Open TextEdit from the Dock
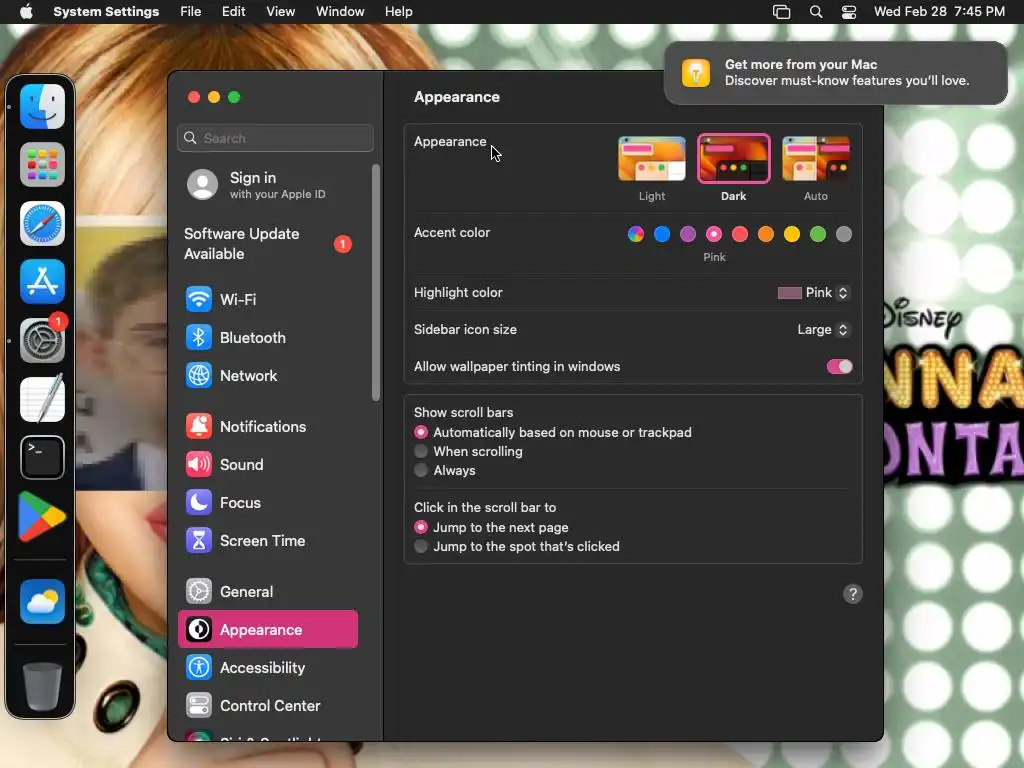Viewport: 1024px width, 768px height. (42, 398)
